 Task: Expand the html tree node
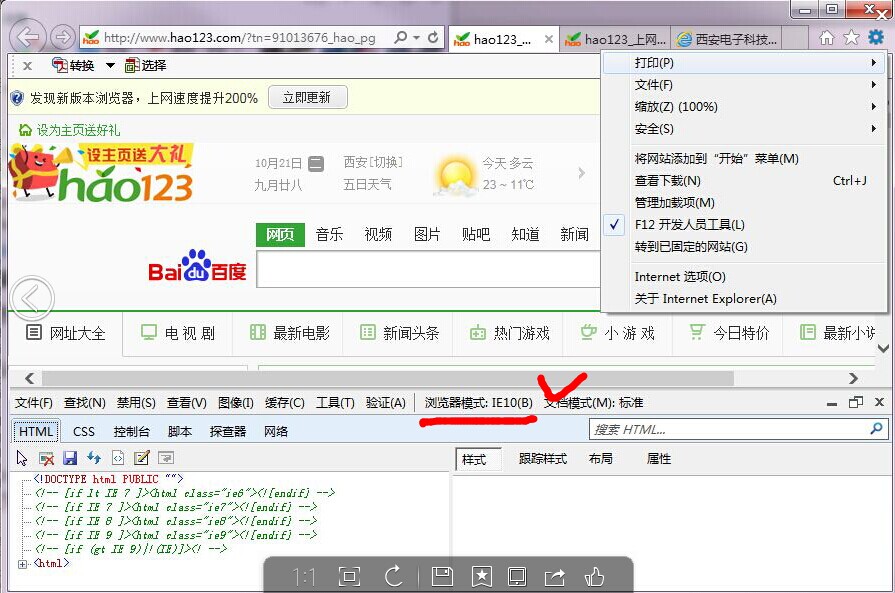pyautogui.click(x=22, y=564)
